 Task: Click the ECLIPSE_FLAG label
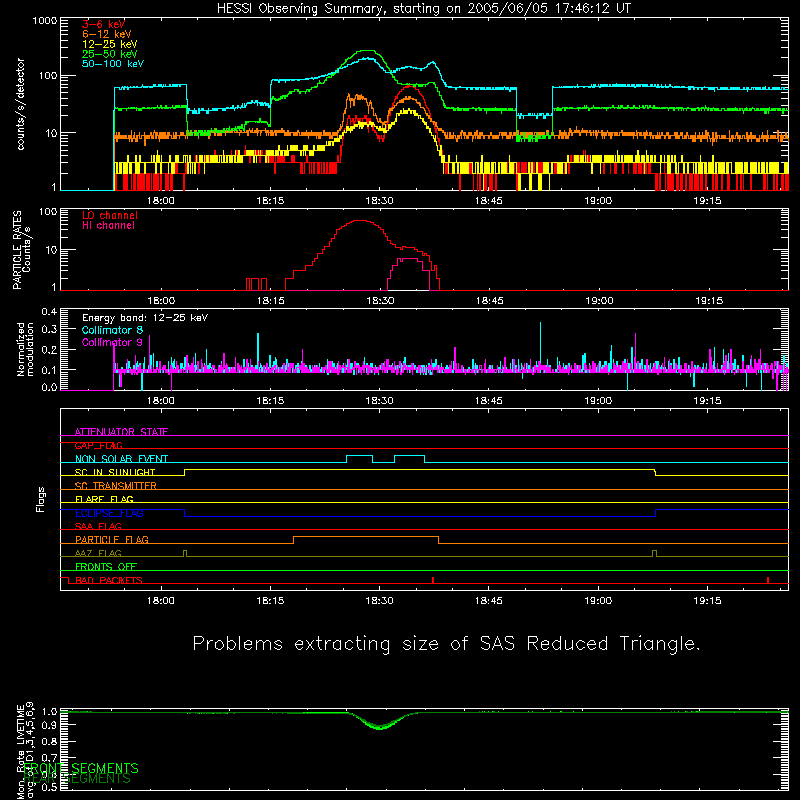(x=109, y=513)
